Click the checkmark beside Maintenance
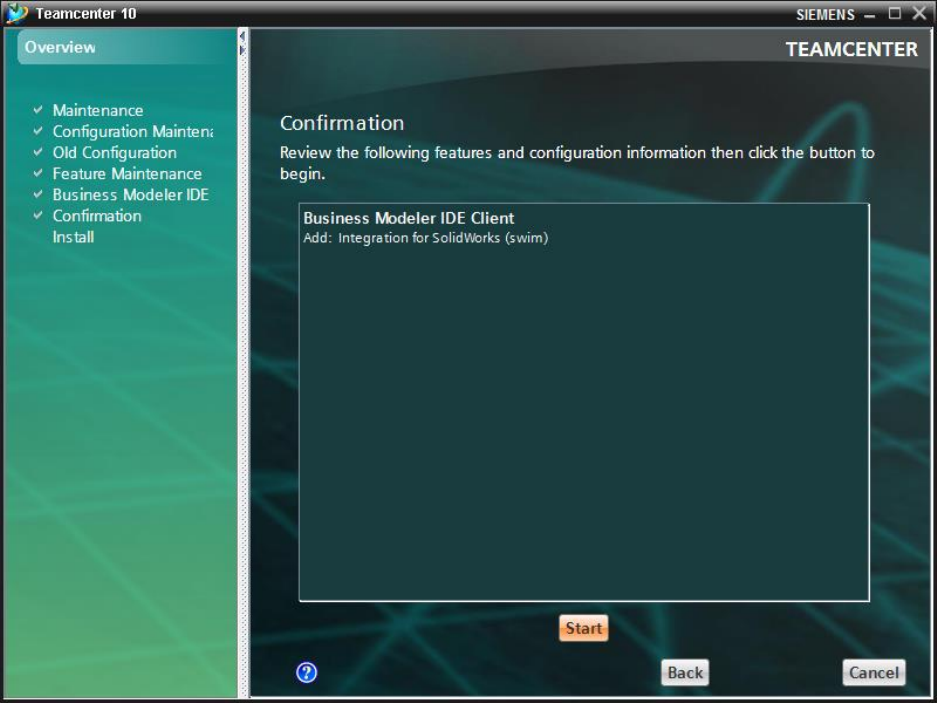 tap(38, 110)
